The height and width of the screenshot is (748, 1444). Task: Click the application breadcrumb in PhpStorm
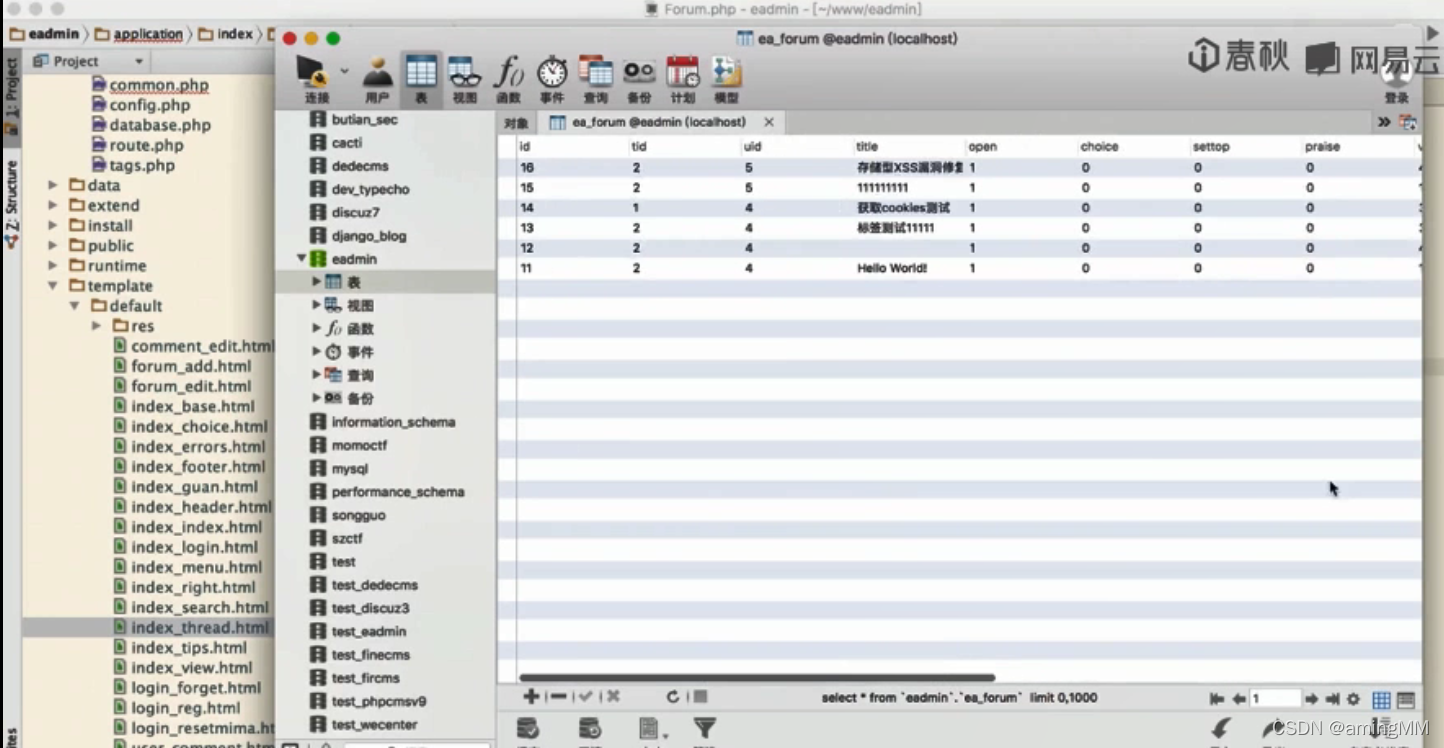148,34
